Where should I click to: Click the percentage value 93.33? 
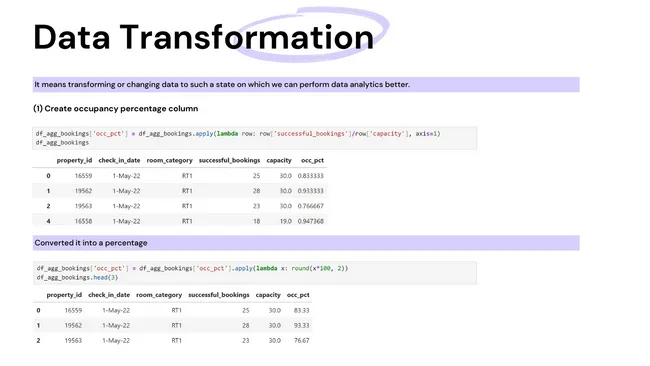coord(301,326)
